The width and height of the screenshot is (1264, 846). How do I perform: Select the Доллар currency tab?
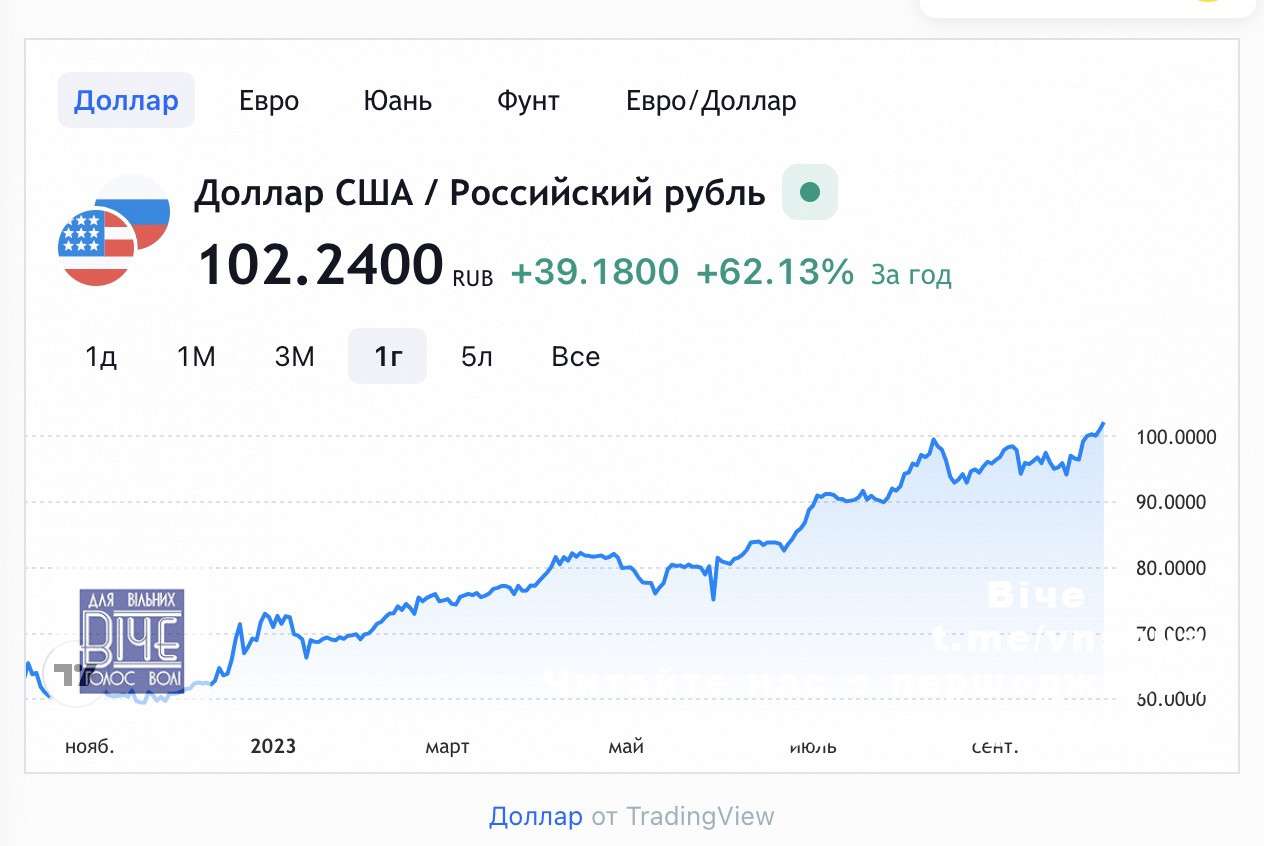[126, 101]
